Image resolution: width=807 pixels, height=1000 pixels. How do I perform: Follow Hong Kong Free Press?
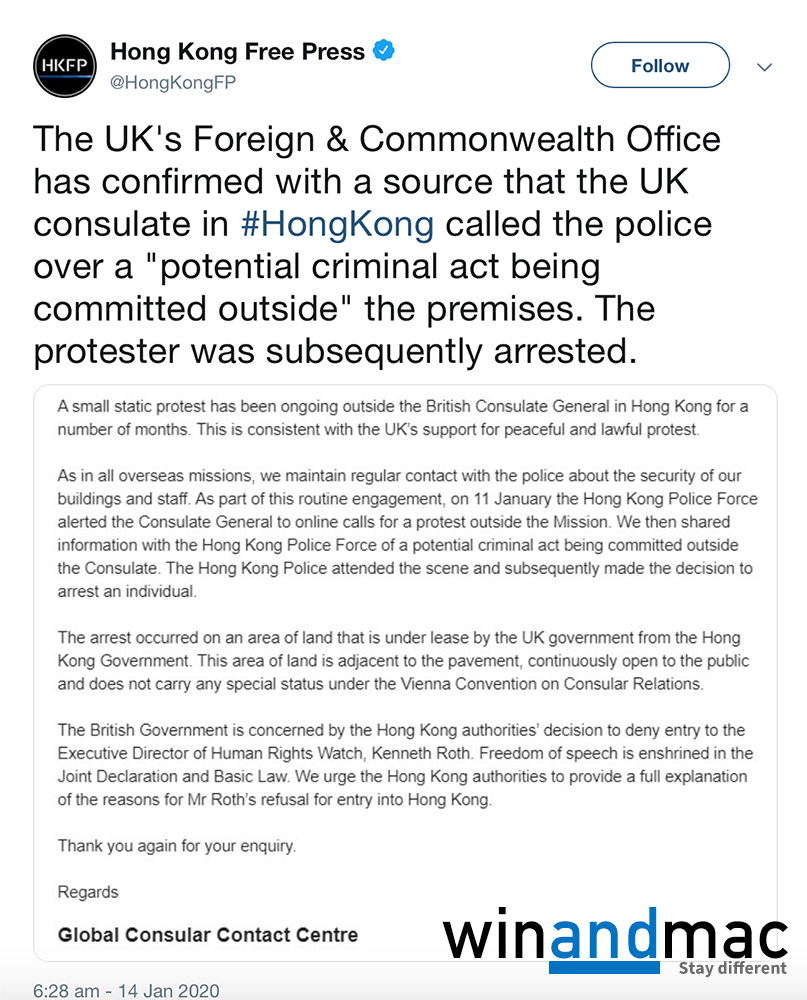click(x=660, y=66)
